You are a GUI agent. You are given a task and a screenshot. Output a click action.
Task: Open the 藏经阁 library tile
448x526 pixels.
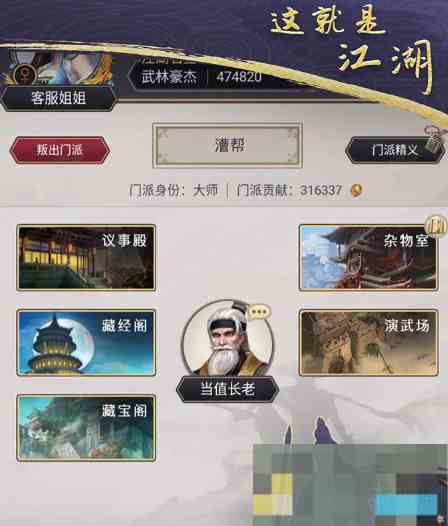click(x=86, y=342)
